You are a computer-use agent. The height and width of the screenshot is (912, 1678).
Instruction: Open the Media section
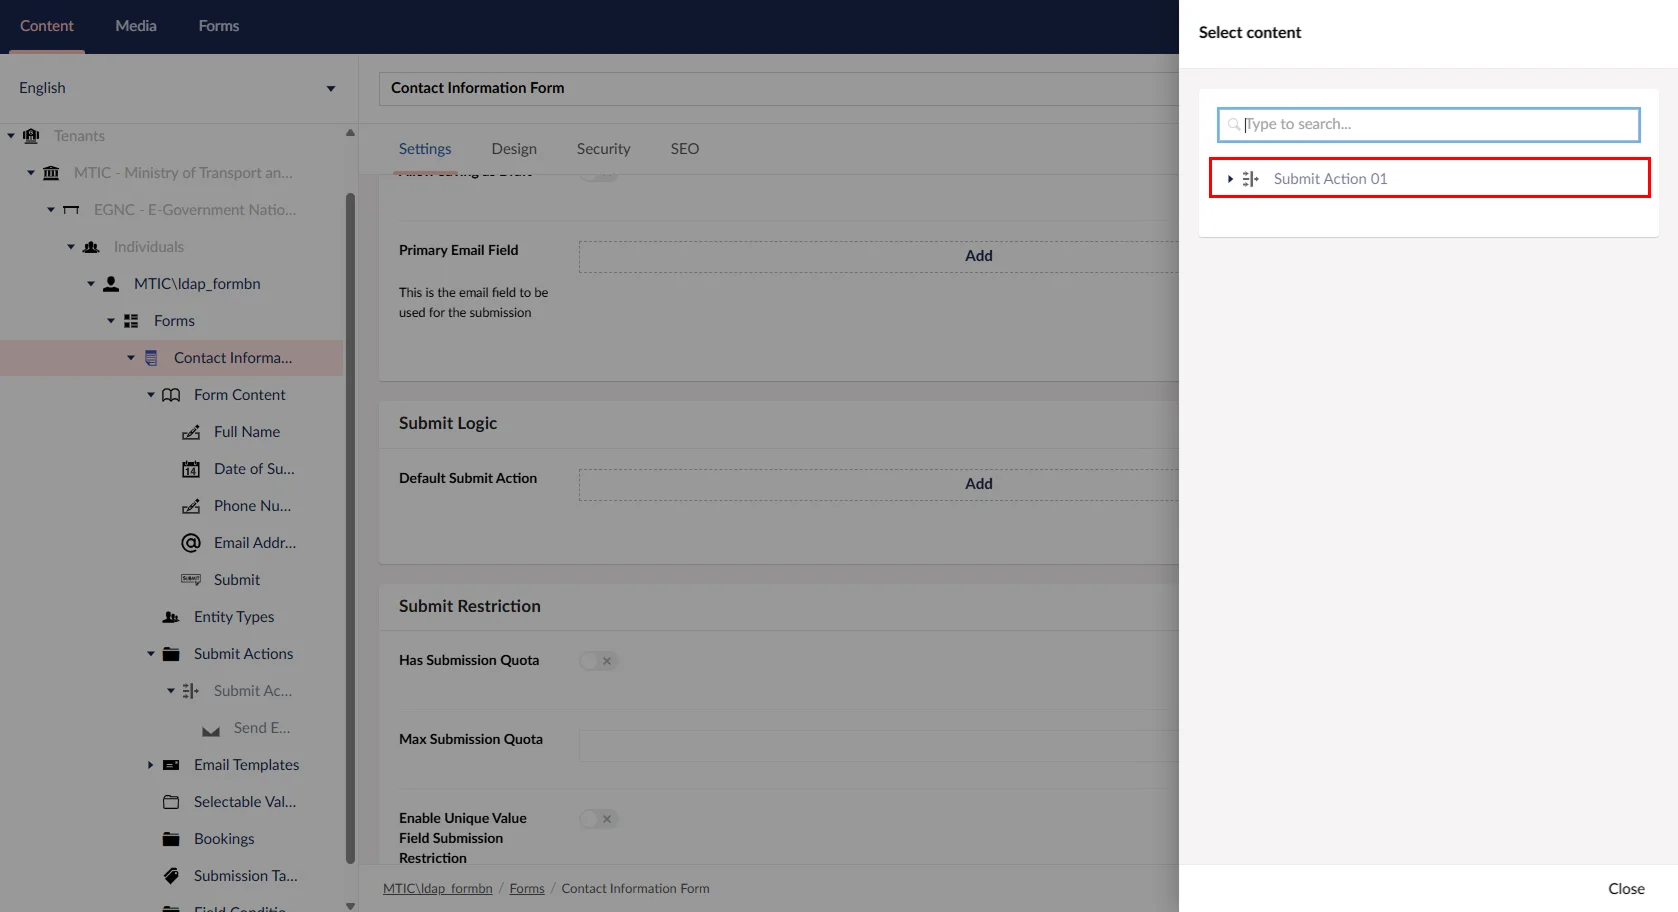point(136,26)
